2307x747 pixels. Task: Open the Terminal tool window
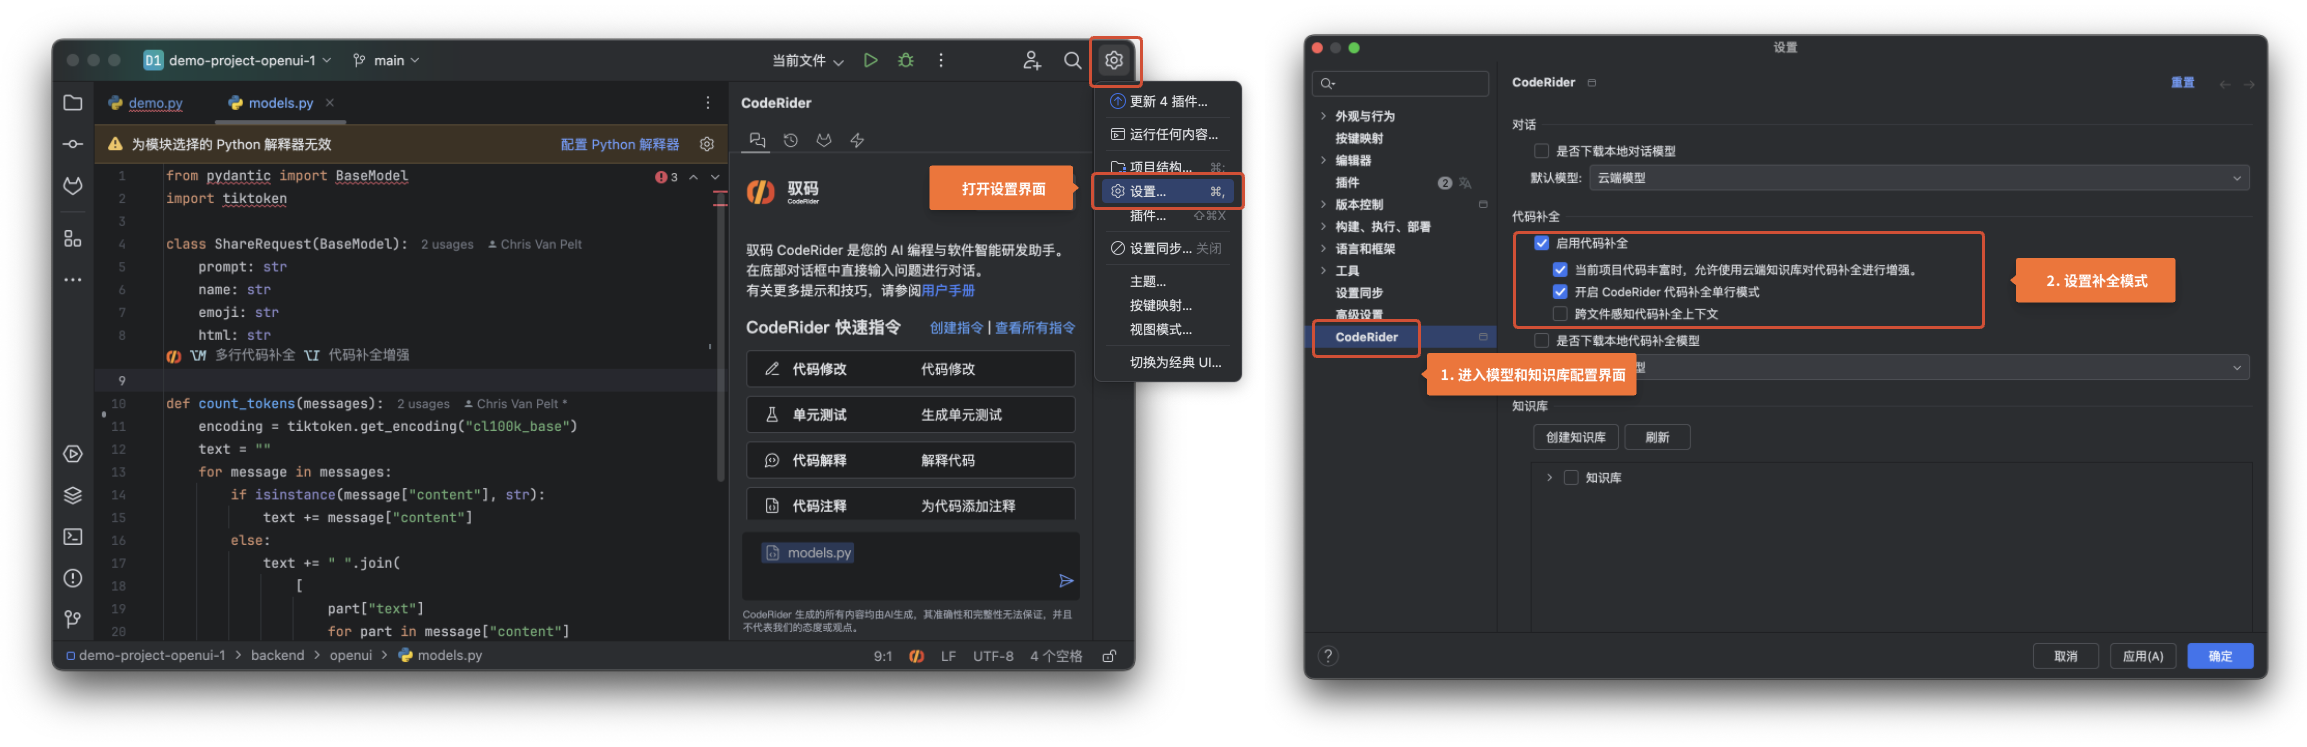[73, 537]
